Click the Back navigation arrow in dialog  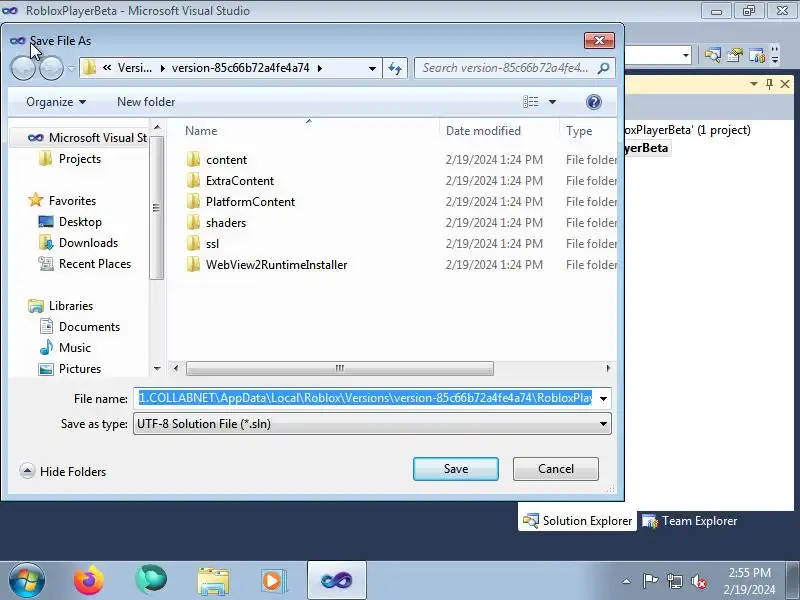[x=23, y=68]
